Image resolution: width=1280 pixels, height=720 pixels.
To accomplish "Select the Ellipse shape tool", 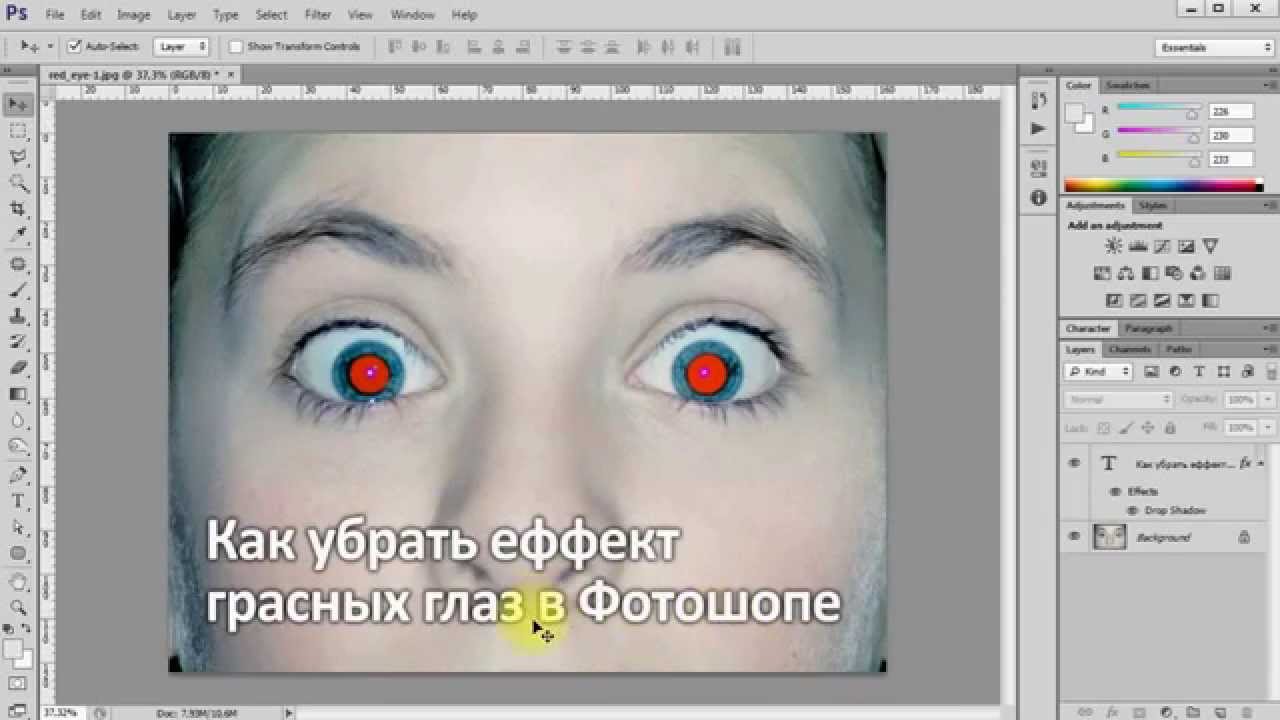I will tap(18, 553).
